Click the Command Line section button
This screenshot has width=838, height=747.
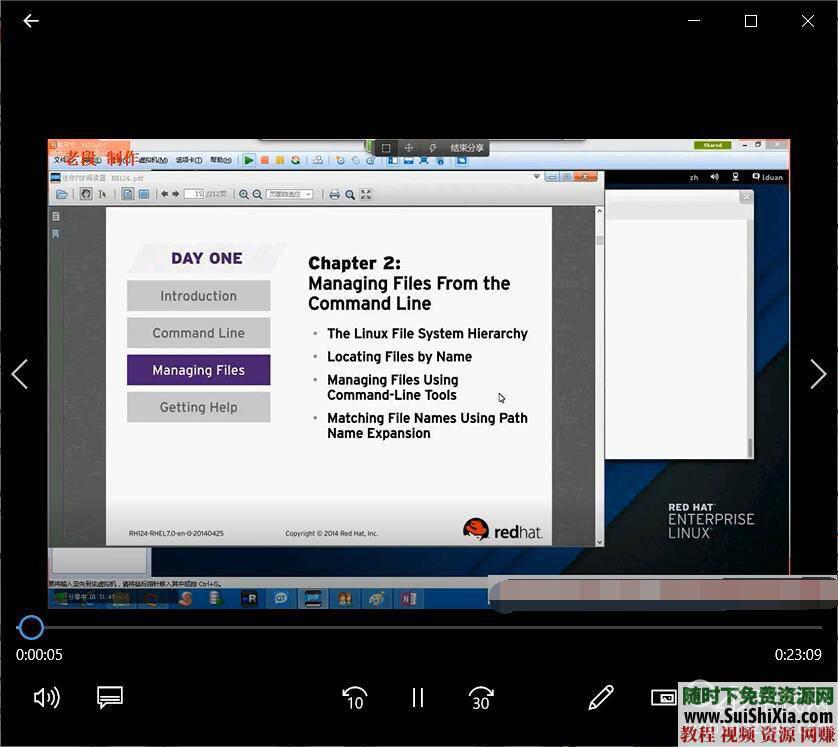coord(198,333)
